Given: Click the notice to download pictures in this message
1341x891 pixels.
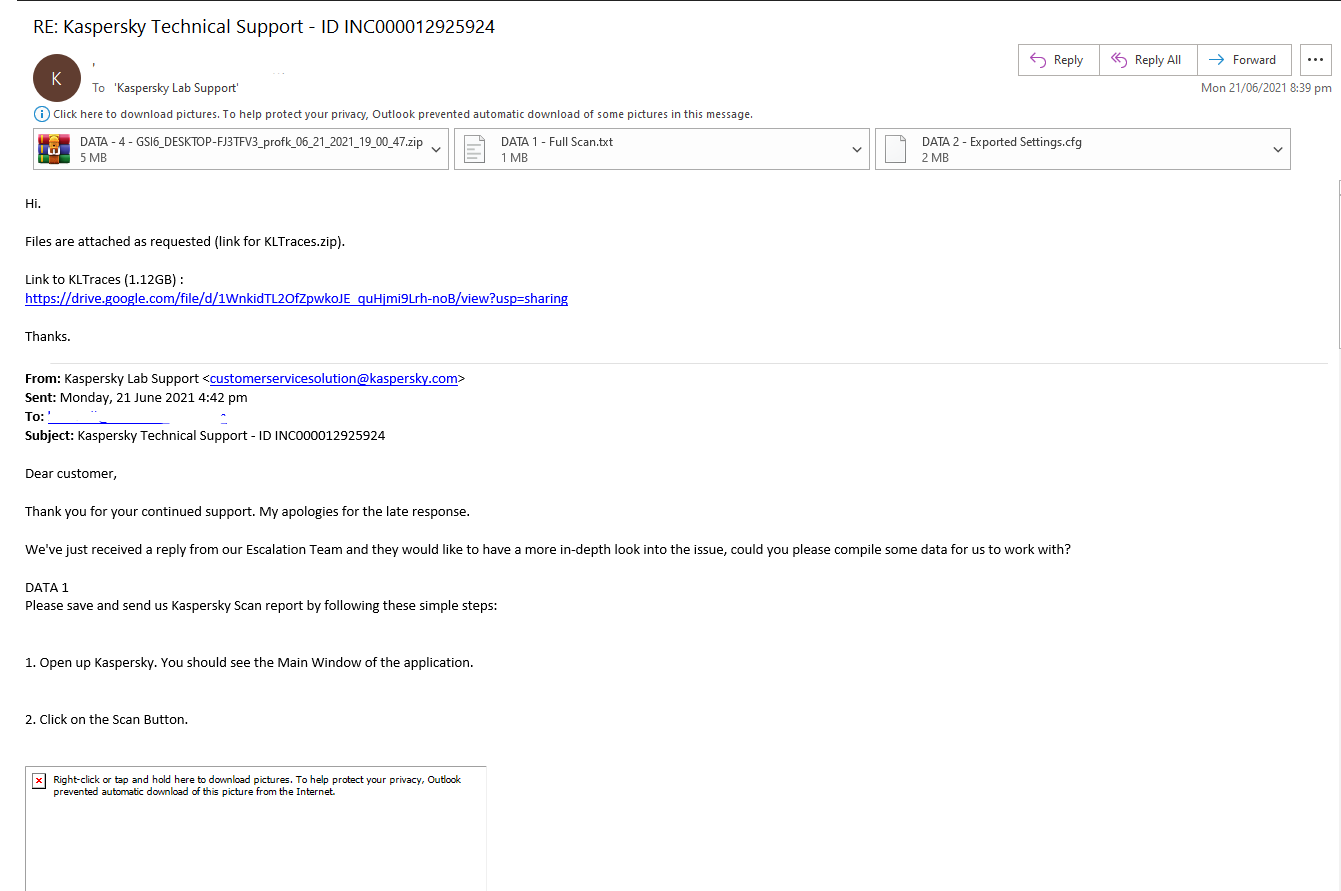Looking at the screenshot, I should pos(403,114).
